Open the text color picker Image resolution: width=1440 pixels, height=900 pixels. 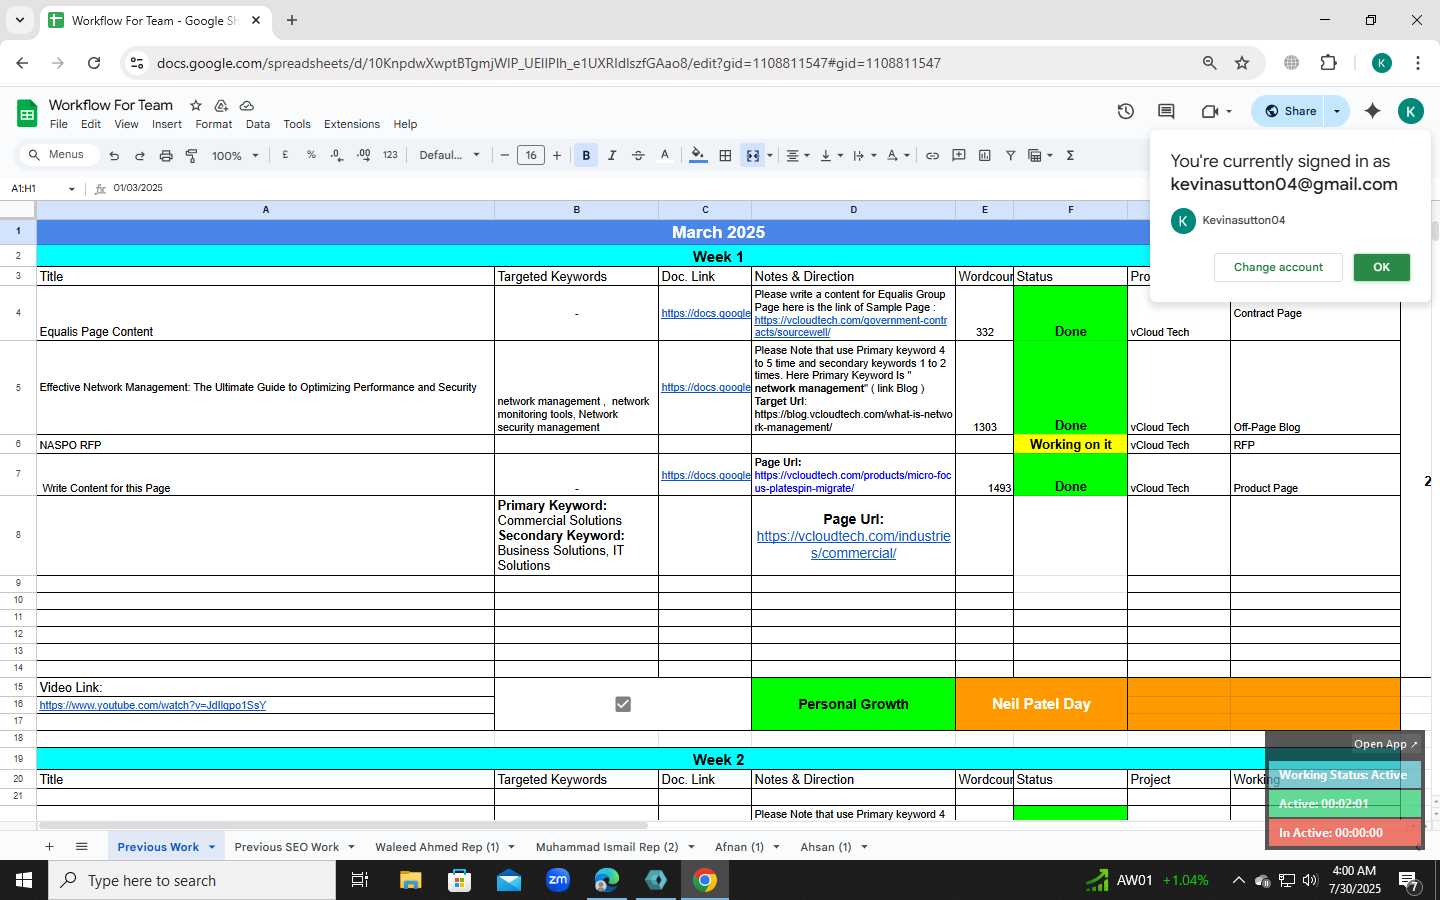point(664,155)
